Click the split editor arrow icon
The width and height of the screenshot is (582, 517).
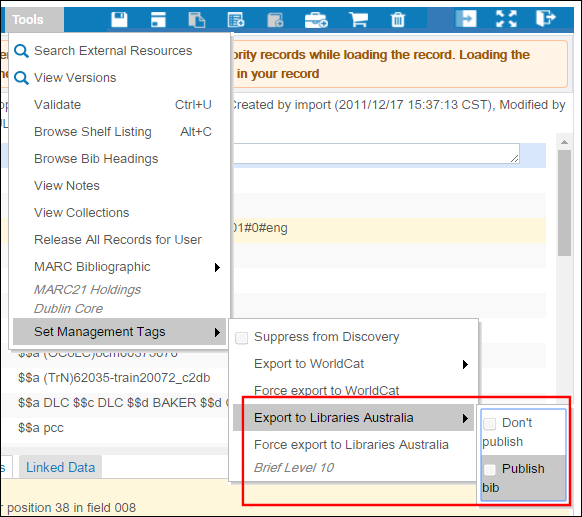[466, 19]
